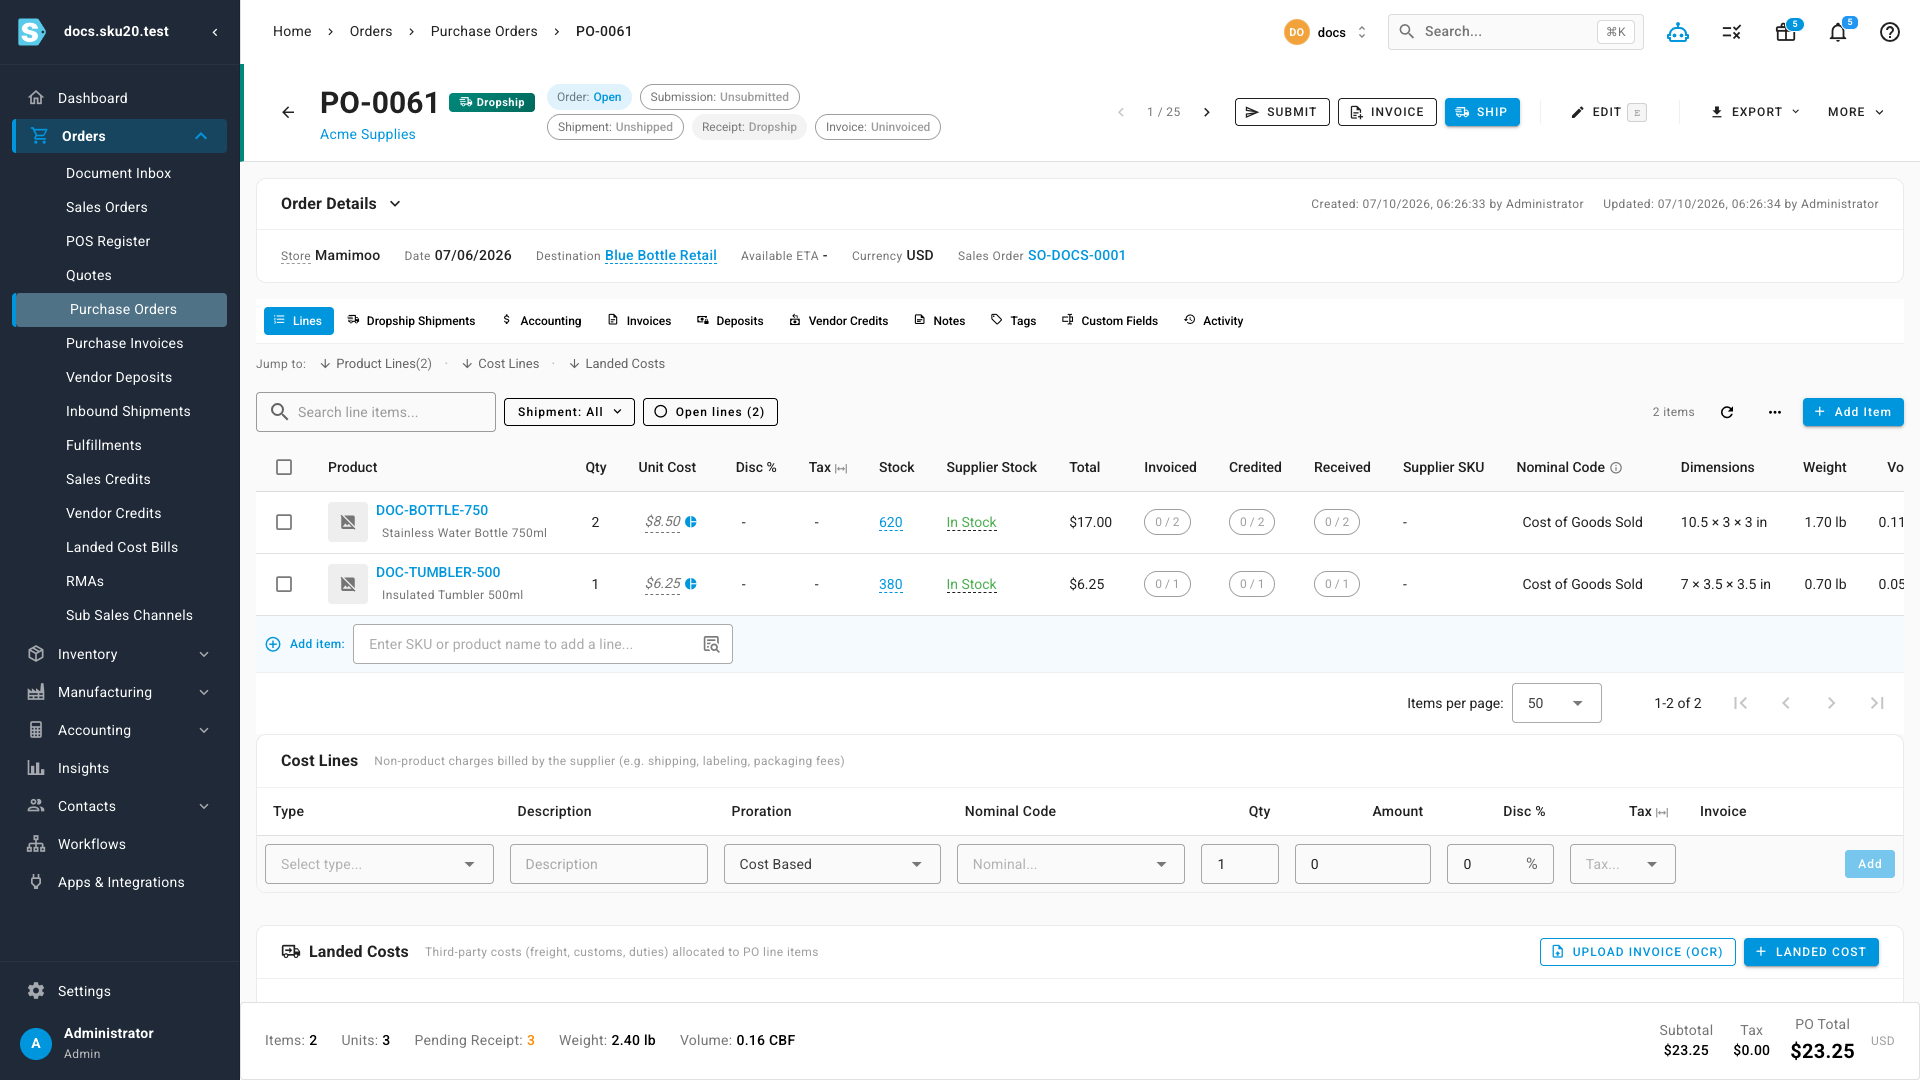Viewport: 1920px width, 1080px height.
Task: Click the cost info icon beside $6.25
Action: [691, 584]
